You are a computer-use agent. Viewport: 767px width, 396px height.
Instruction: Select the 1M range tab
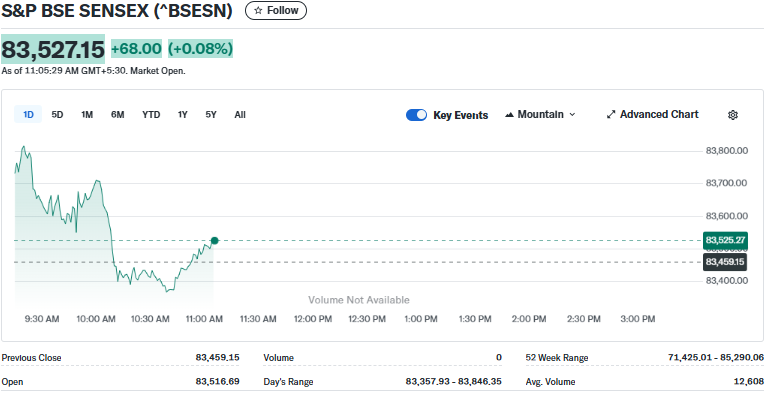coord(87,114)
